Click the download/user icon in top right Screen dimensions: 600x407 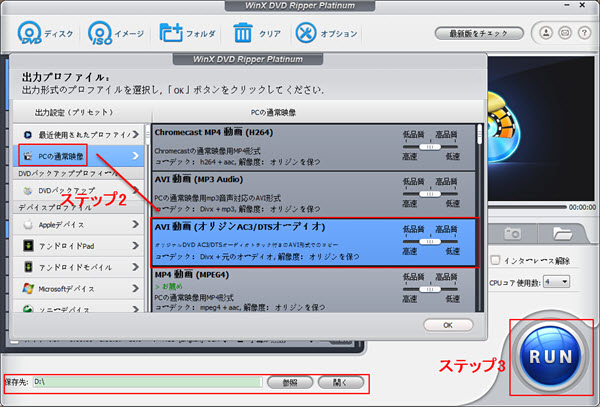(546, 33)
